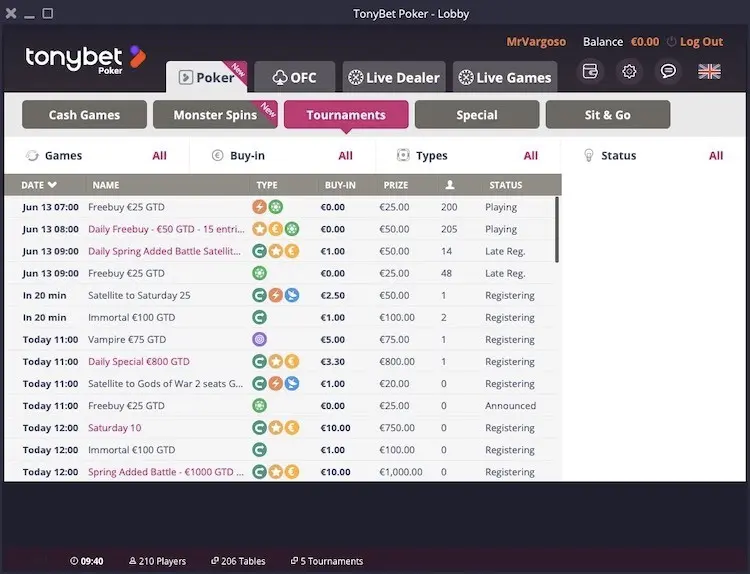Click star icon in Daily Special €800 GTD row
This screenshot has width=750, height=574.
coord(276,362)
